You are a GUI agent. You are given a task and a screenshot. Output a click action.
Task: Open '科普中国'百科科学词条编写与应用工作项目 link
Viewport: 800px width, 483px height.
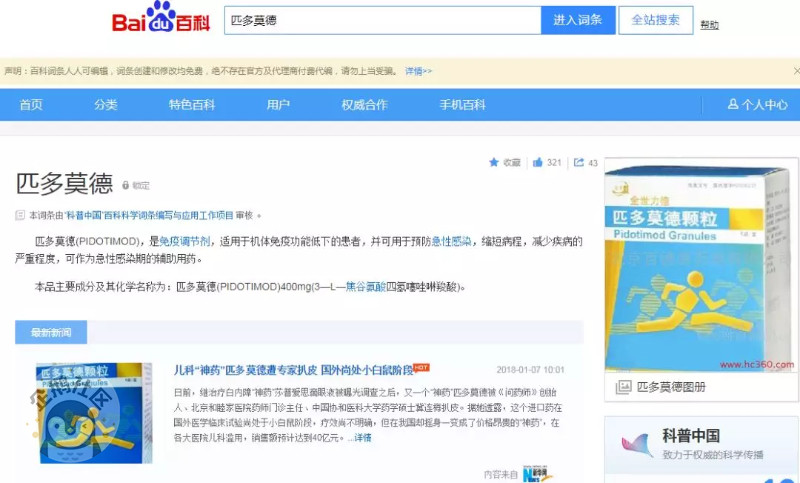point(149,215)
